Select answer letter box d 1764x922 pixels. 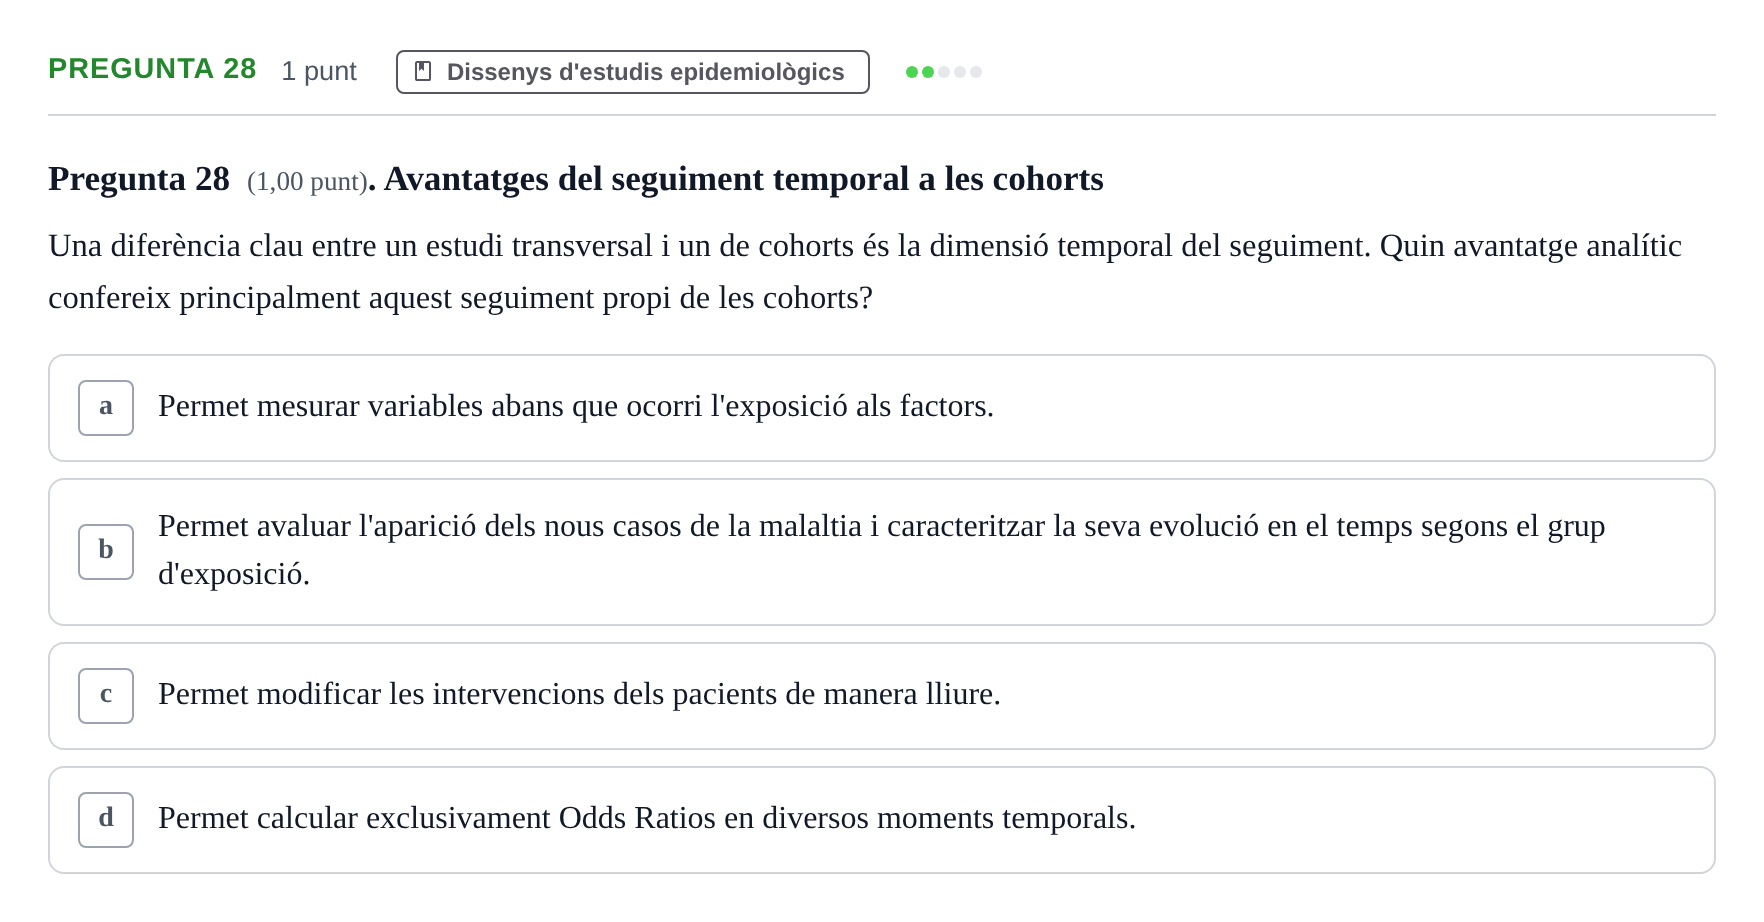click(x=106, y=820)
